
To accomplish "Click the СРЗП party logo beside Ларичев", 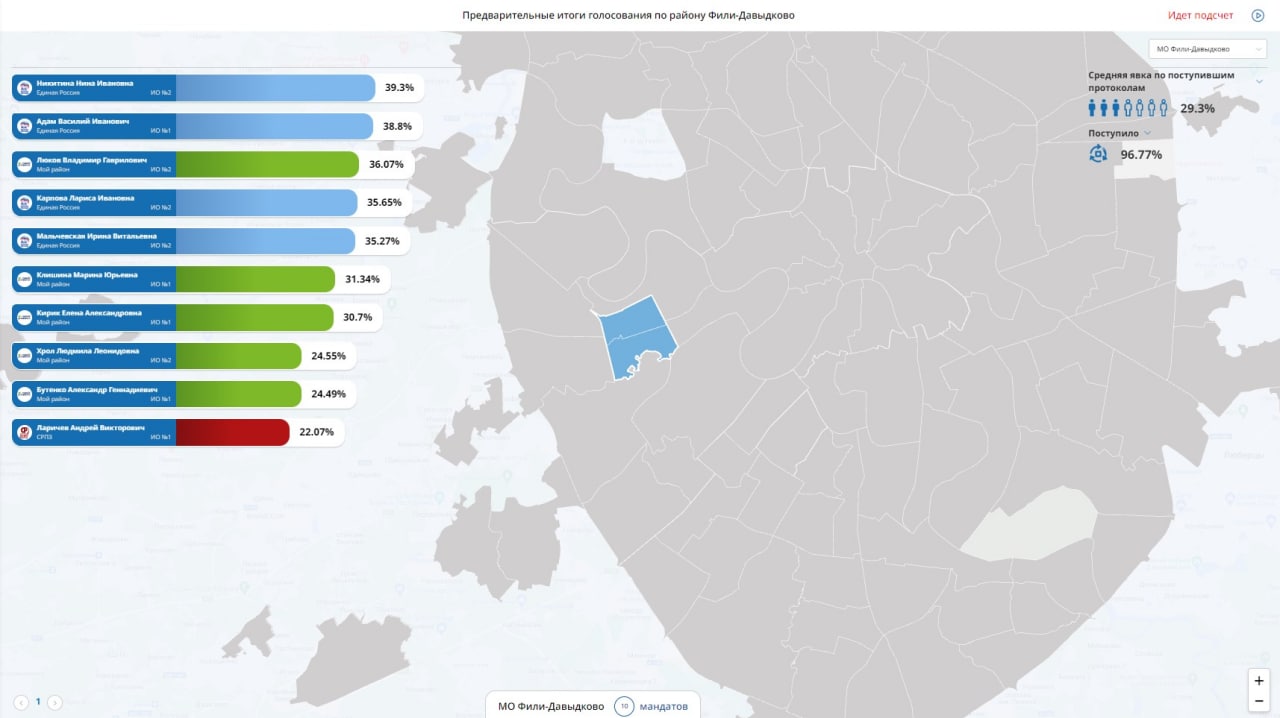I will click(25, 432).
